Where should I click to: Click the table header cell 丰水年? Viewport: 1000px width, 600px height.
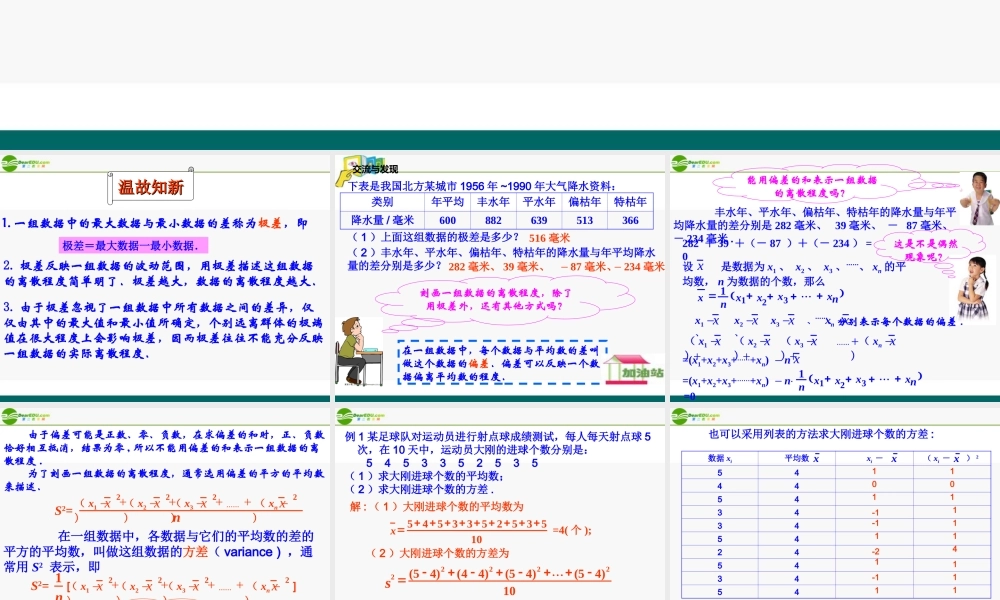coord(493,201)
